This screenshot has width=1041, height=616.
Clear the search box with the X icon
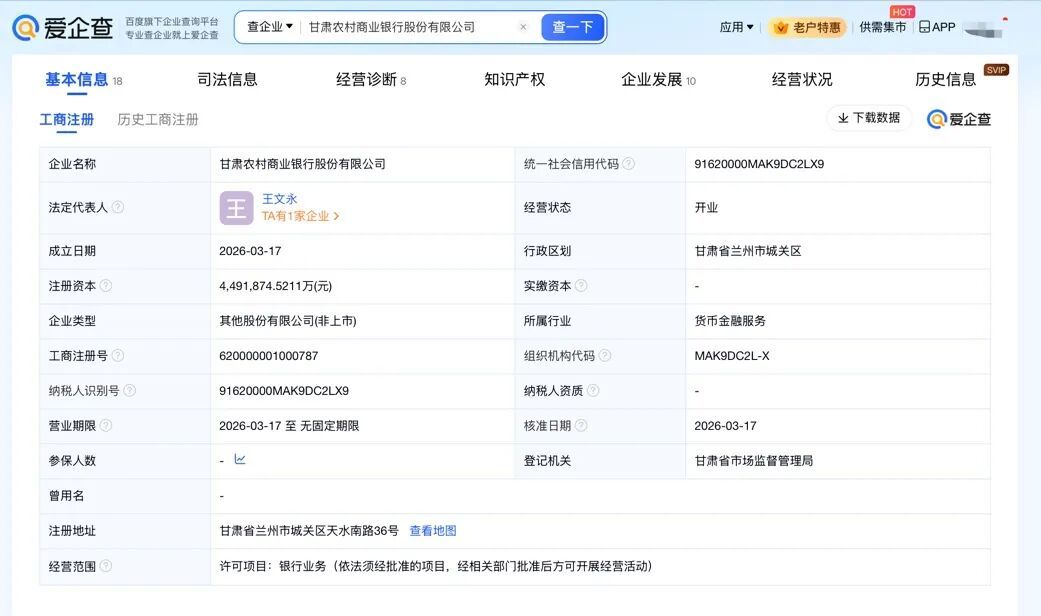pos(523,27)
